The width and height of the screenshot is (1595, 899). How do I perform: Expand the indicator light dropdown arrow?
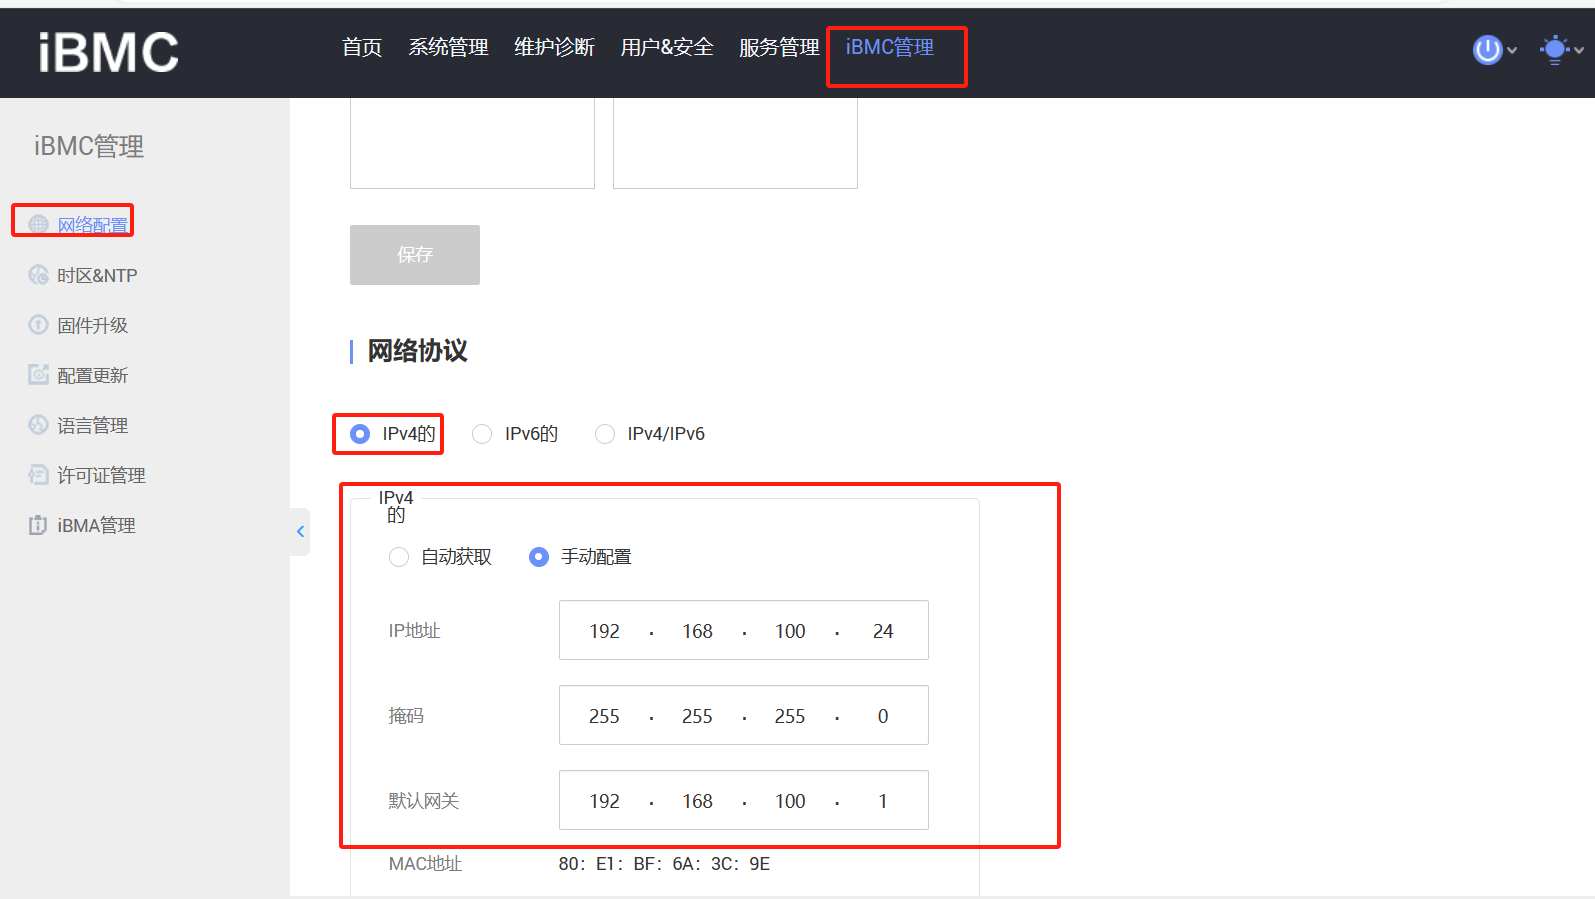1579,50
